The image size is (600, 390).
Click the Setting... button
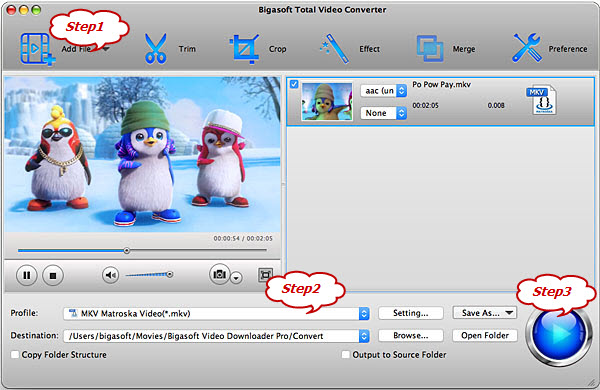pos(411,313)
